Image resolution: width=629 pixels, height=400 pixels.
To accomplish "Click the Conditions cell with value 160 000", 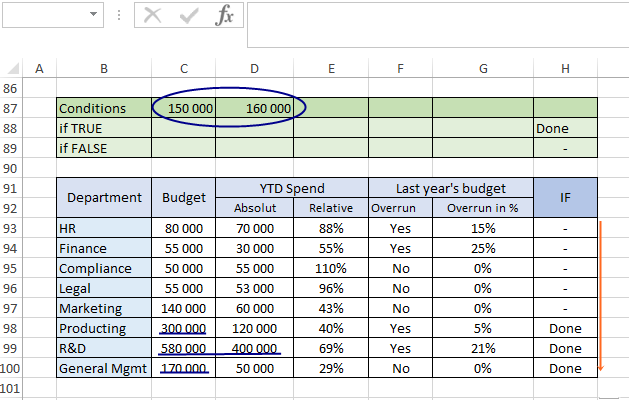I will pos(254,108).
